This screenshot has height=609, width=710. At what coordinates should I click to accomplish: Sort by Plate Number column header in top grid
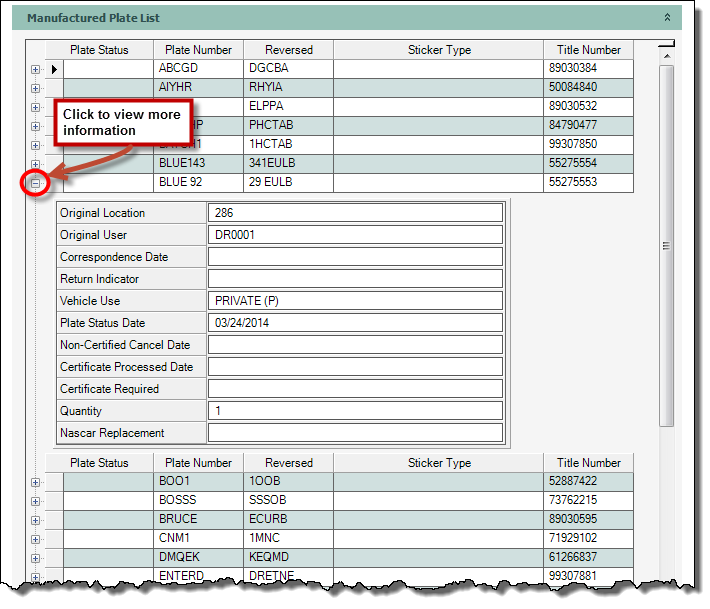coord(198,50)
